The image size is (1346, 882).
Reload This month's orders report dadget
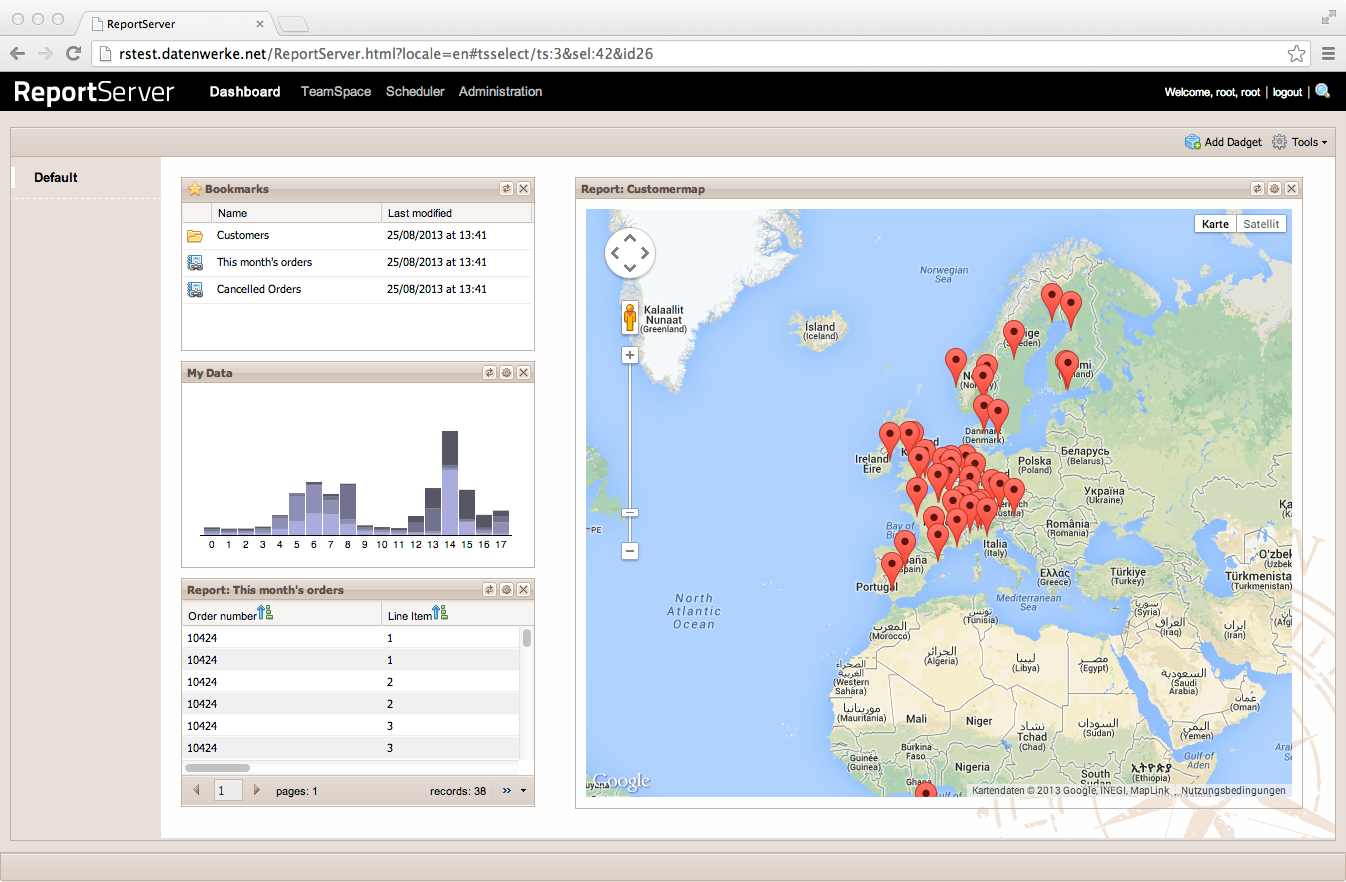(x=490, y=589)
